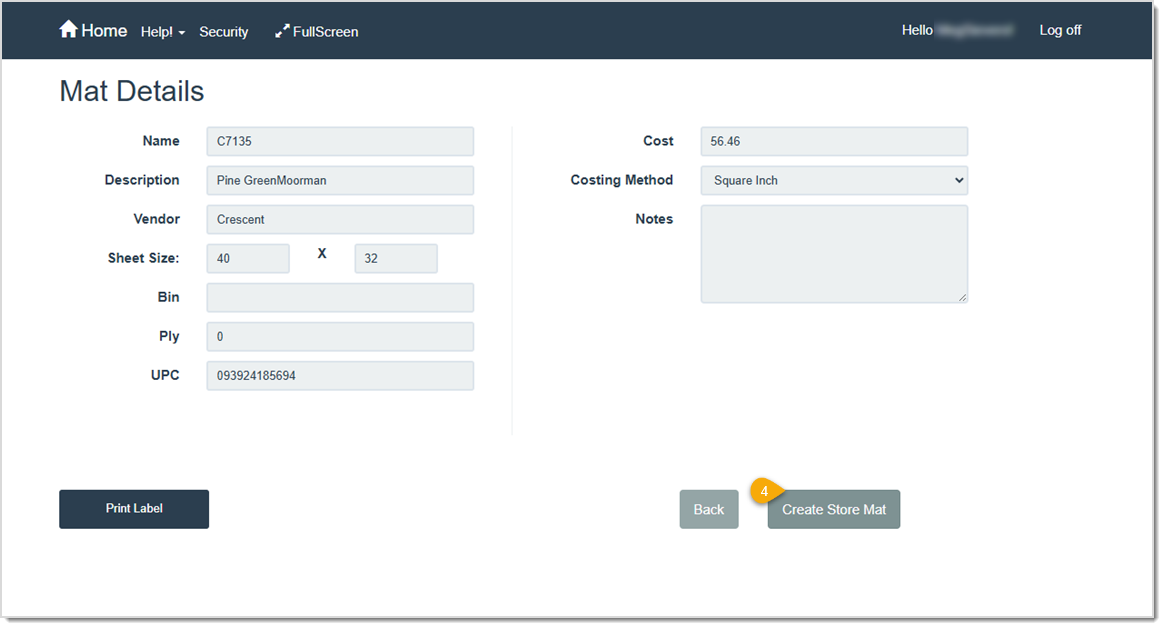Click the Sheet Size width field showing 40
The width and height of the screenshot is (1164, 628).
click(x=248, y=258)
